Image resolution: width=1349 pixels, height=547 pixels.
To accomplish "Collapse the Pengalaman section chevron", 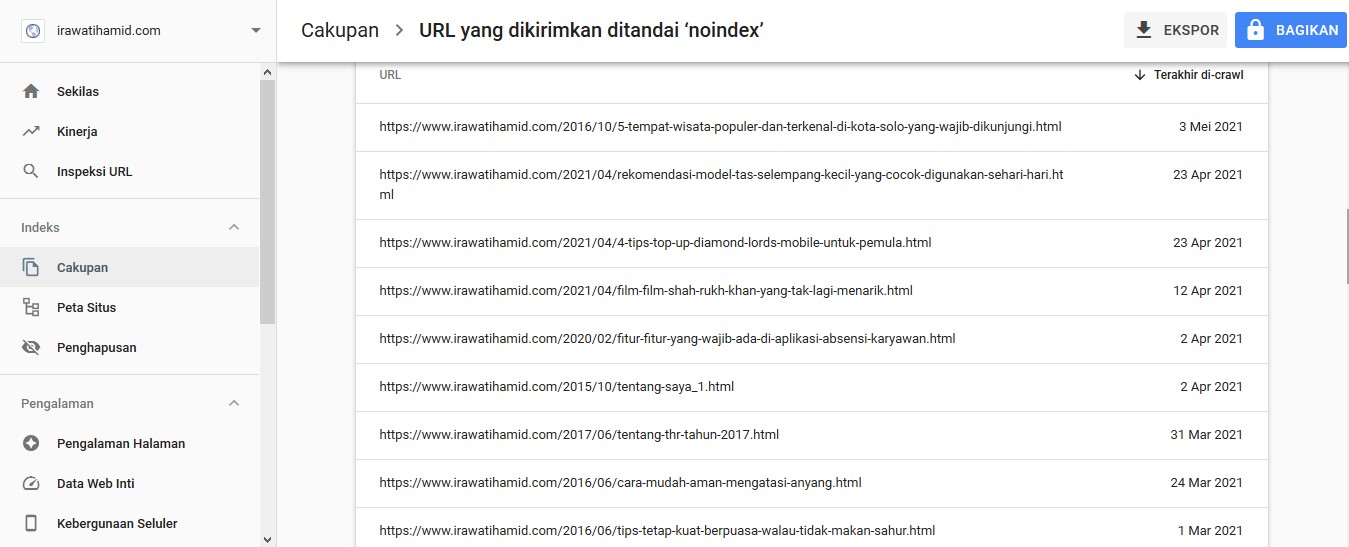I will point(234,403).
